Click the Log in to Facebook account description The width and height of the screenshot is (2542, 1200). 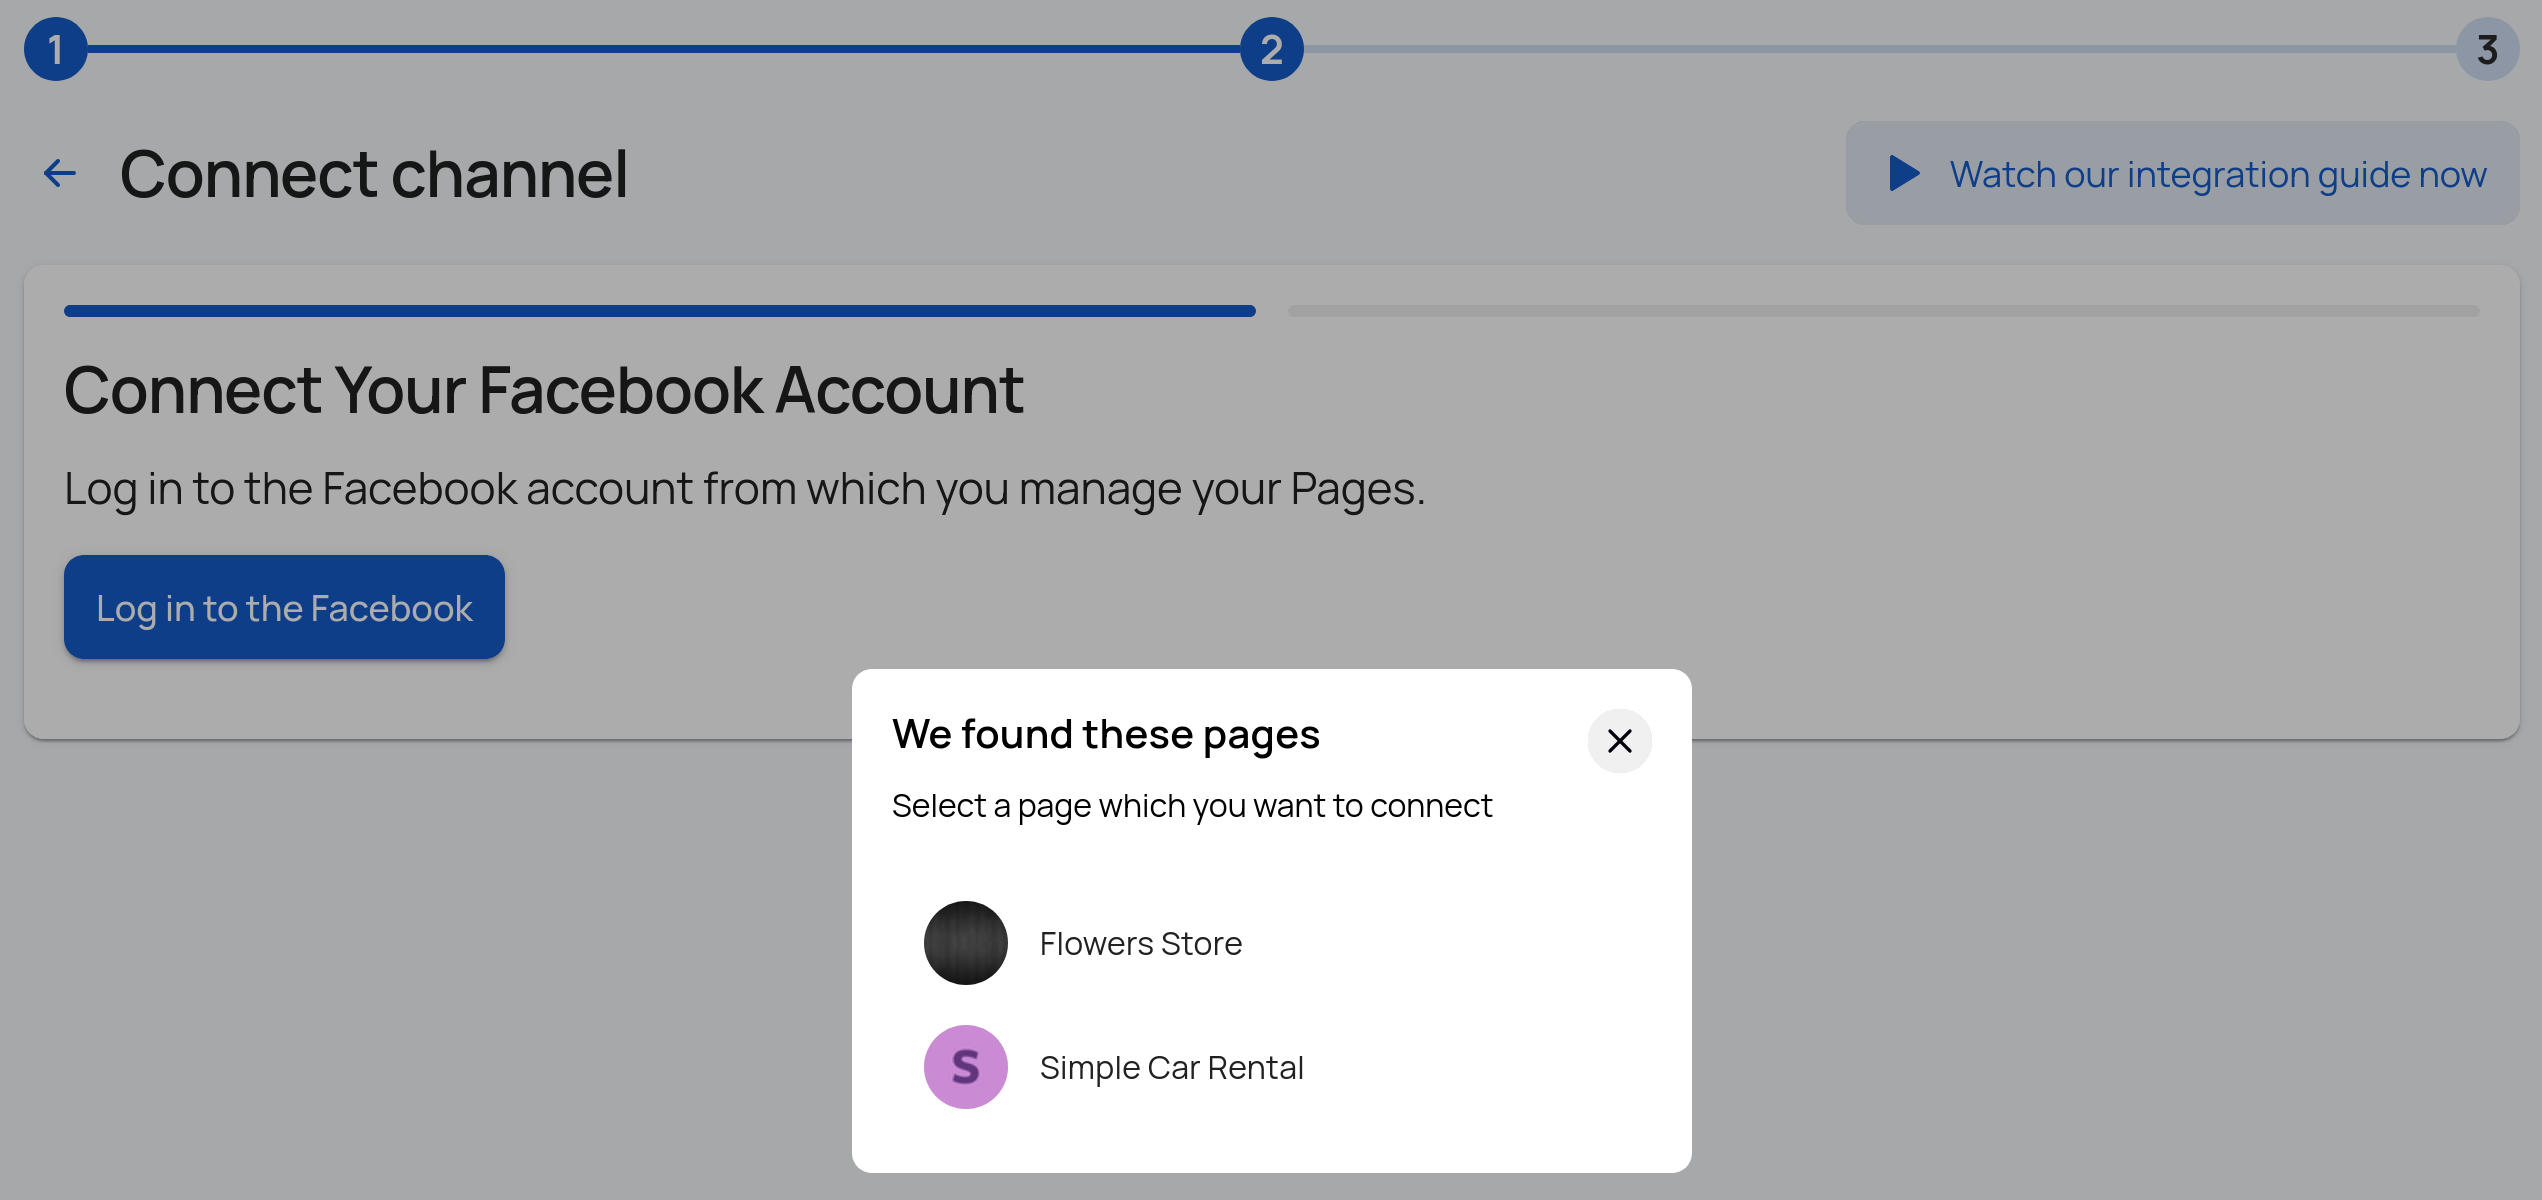click(744, 489)
